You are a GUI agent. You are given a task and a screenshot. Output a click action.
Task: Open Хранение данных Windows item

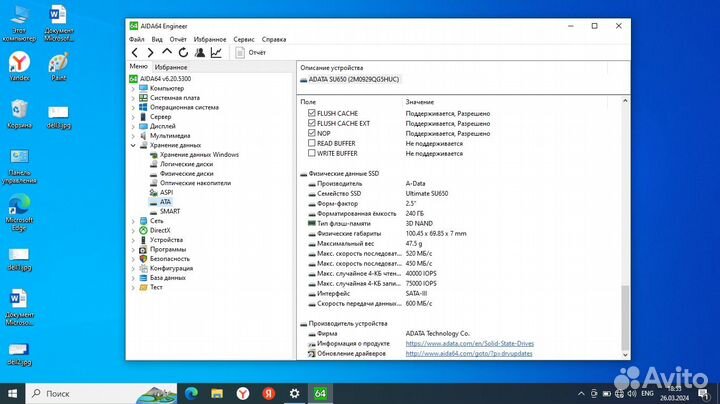coord(199,155)
